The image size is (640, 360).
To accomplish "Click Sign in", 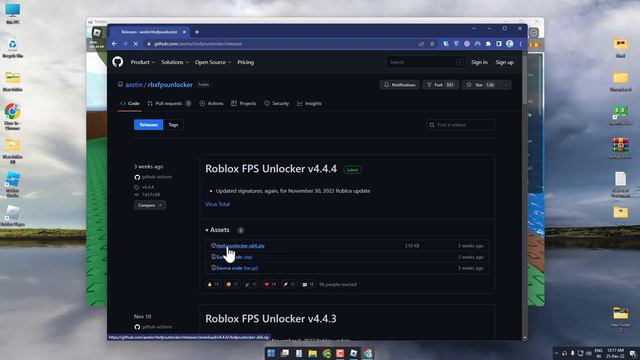I will [x=479, y=62].
